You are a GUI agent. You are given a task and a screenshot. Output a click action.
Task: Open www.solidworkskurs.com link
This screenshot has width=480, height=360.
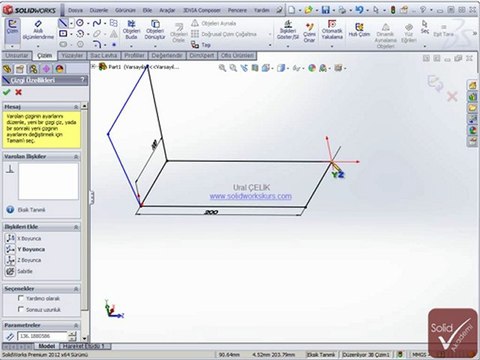pyautogui.click(x=251, y=196)
